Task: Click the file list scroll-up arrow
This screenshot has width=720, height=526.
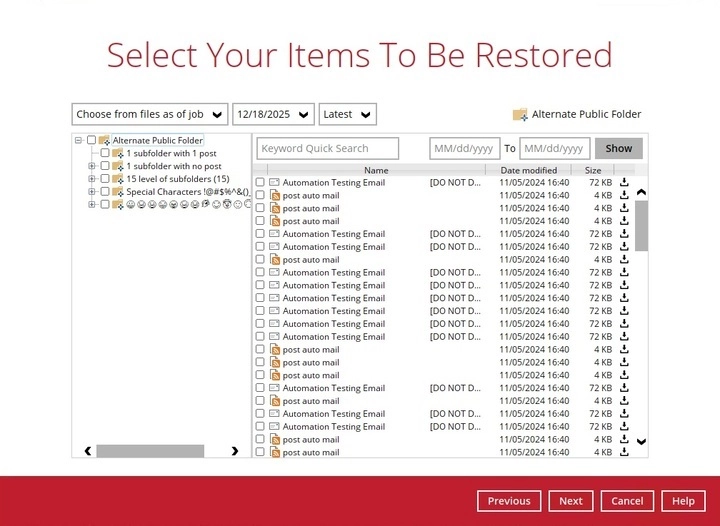Action: point(641,192)
